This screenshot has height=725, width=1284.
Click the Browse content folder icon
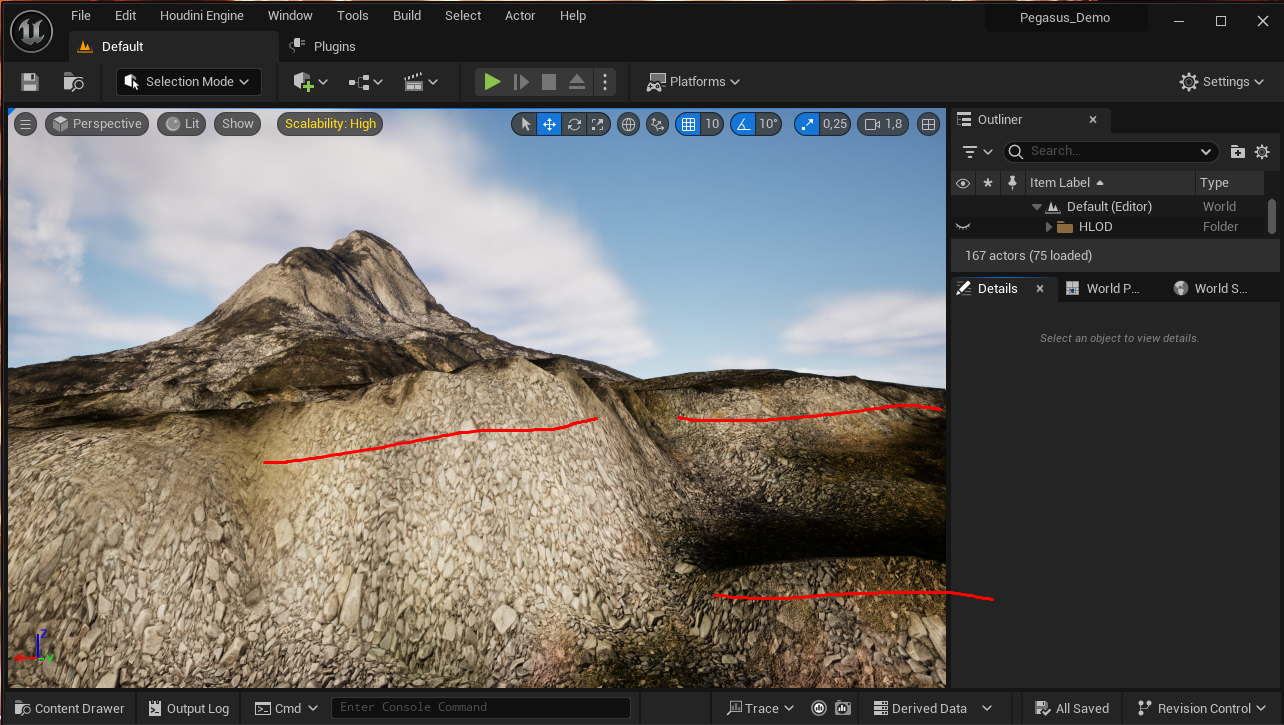(x=73, y=82)
